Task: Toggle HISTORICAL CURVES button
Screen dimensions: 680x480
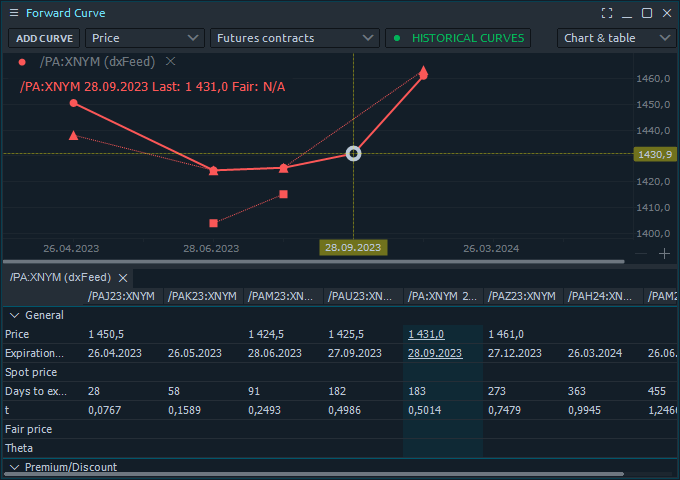Action: click(458, 38)
